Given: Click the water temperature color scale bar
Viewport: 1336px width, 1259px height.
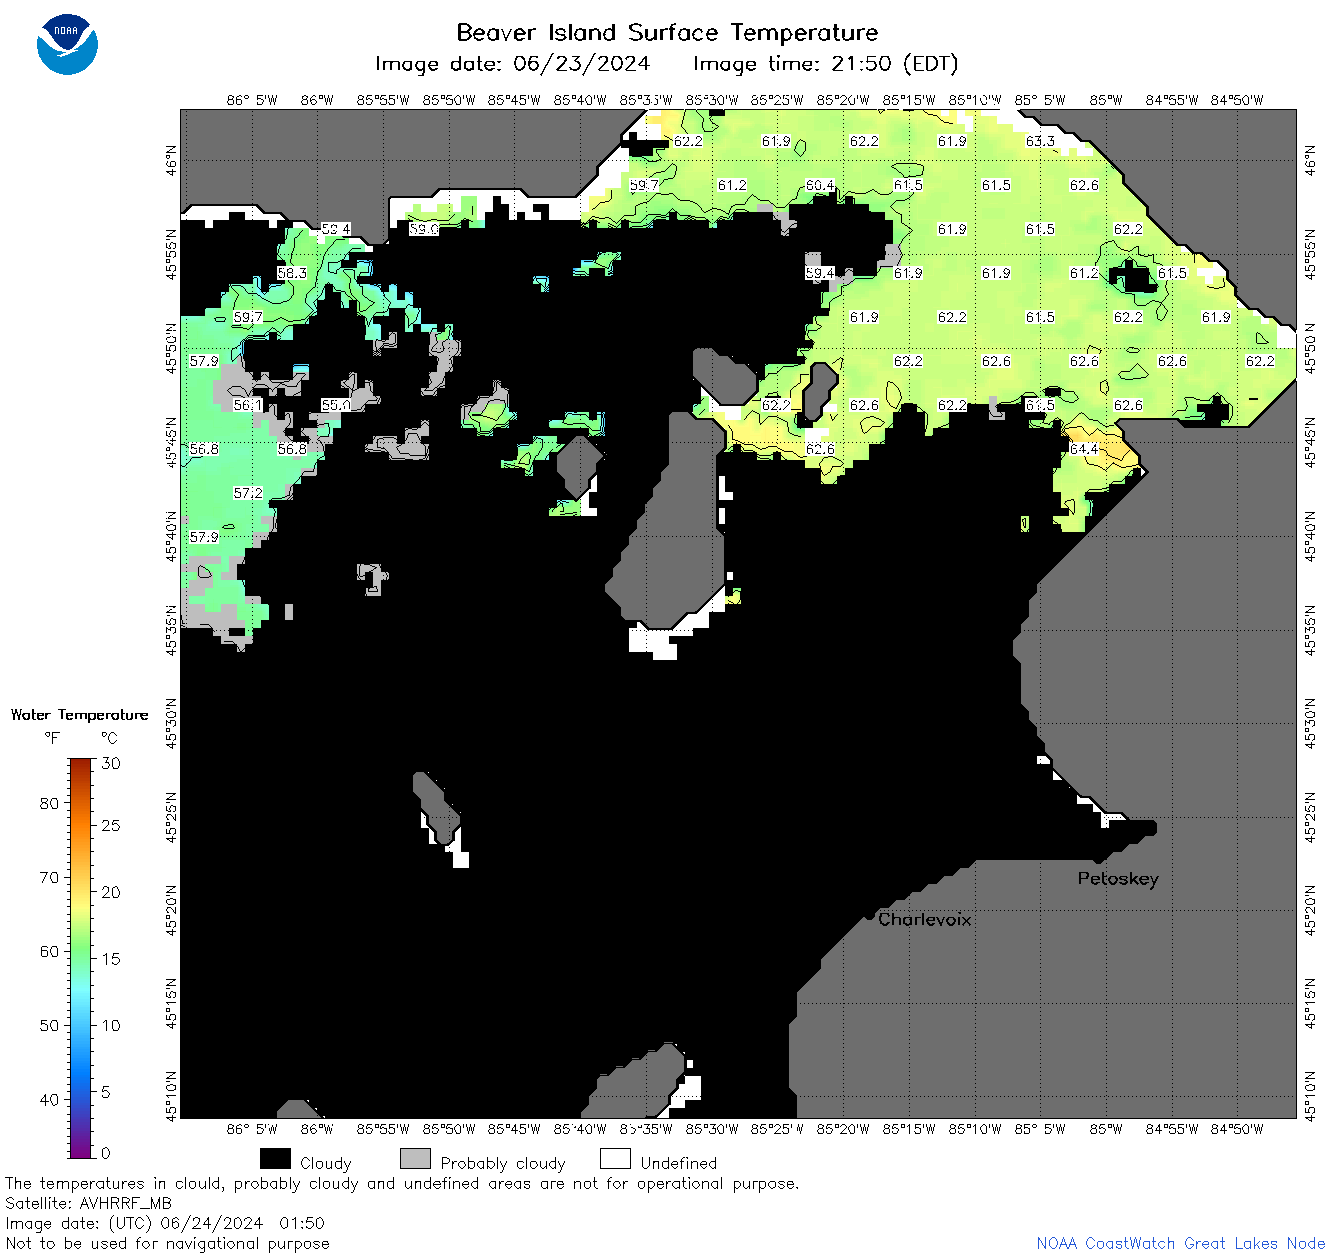Looking at the screenshot, I should coord(81,956).
